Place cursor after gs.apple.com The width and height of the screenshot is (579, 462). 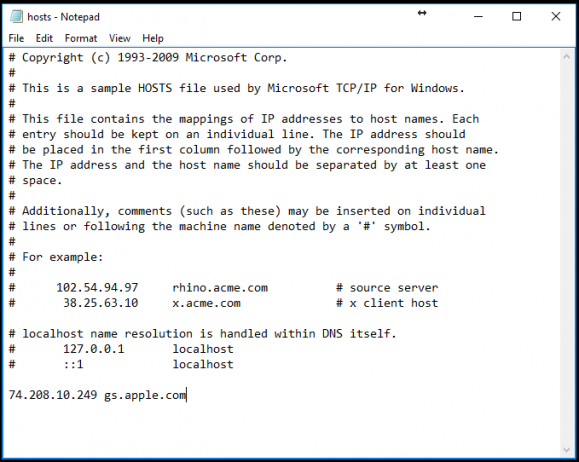pos(187,395)
